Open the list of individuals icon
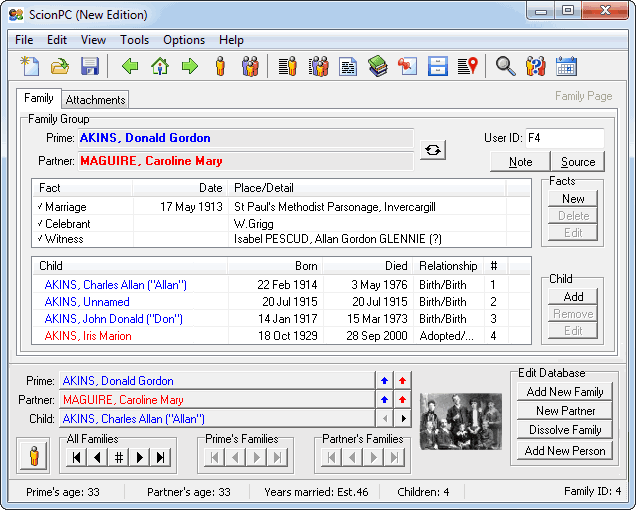 pos(288,66)
